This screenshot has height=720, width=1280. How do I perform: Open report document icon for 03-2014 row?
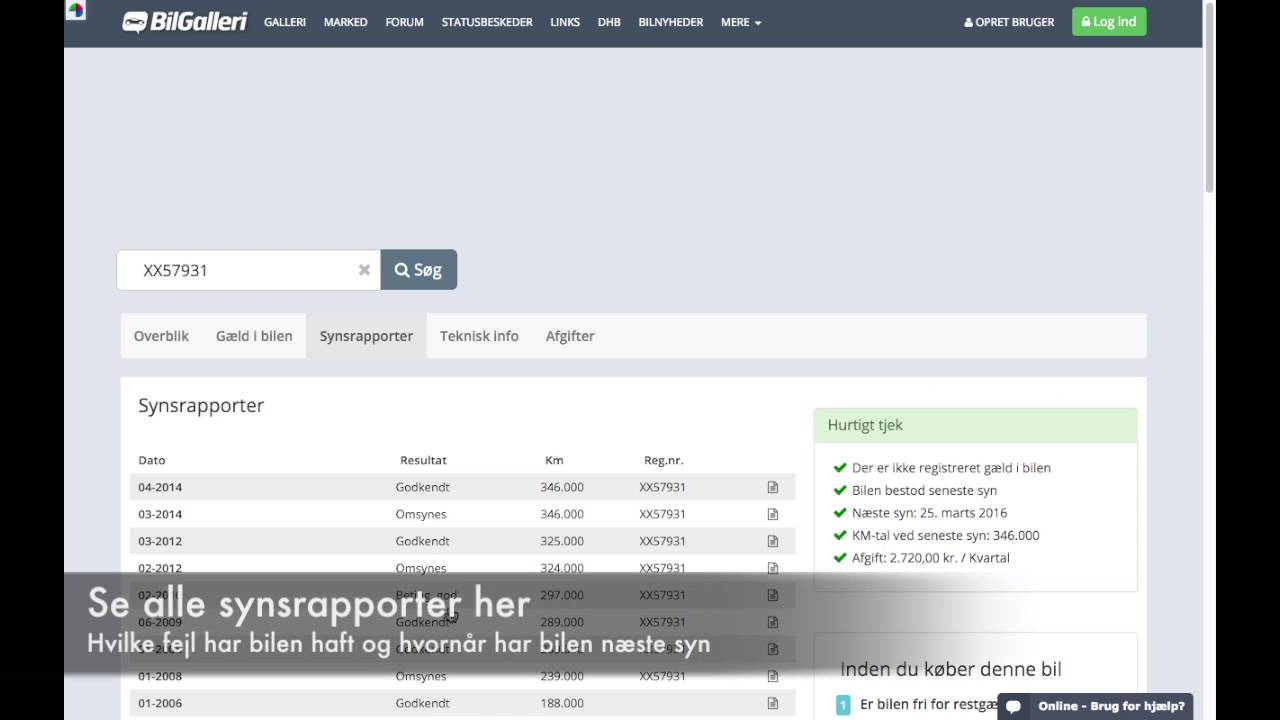[x=773, y=514]
